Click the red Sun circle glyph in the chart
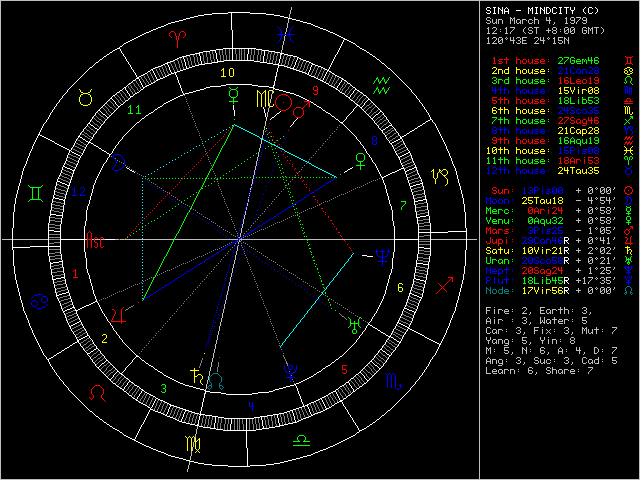This screenshot has width=640, height=480. [x=283, y=102]
